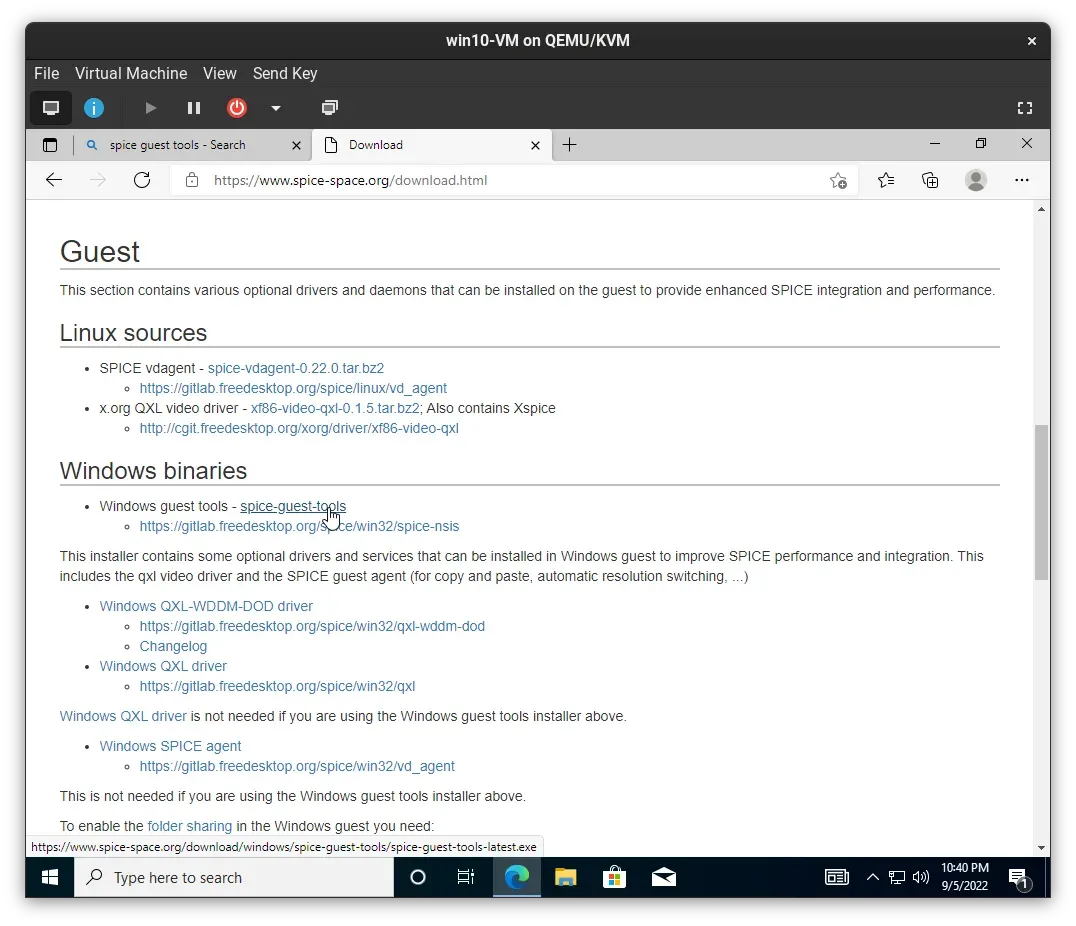Open Mail app from taskbar

tap(664, 878)
